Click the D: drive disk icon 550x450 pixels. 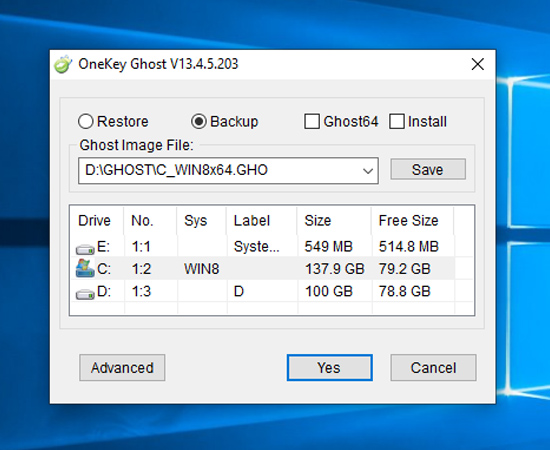85,294
